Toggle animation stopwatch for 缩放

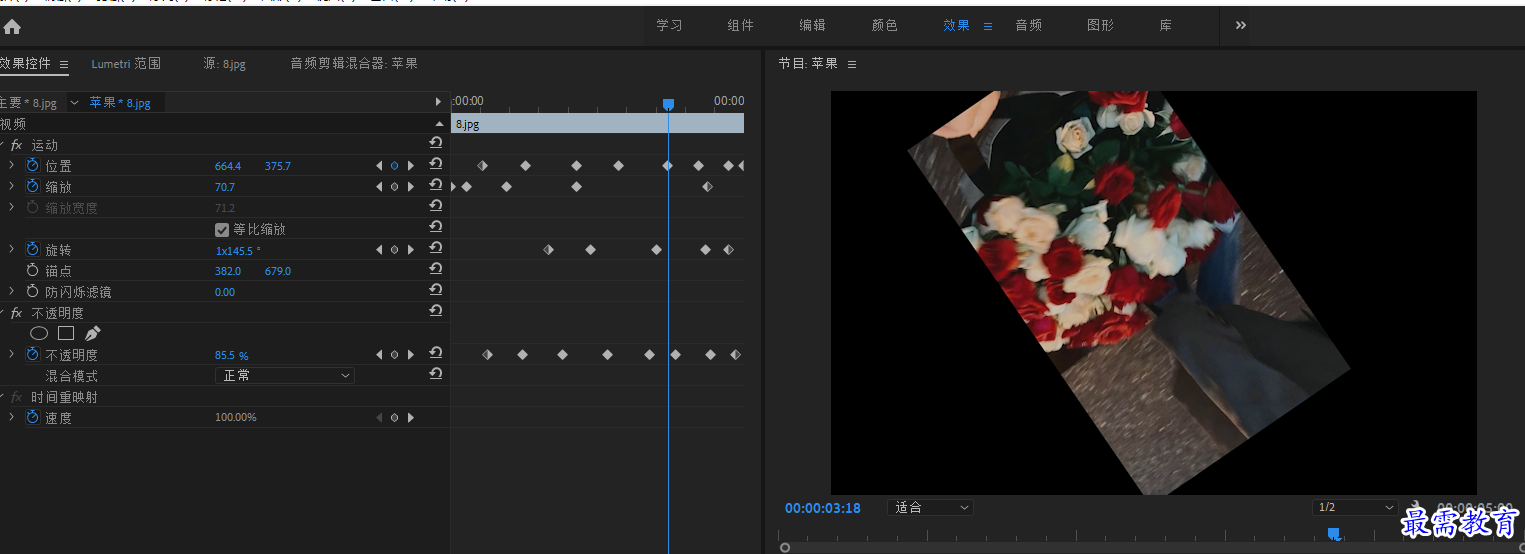point(32,186)
